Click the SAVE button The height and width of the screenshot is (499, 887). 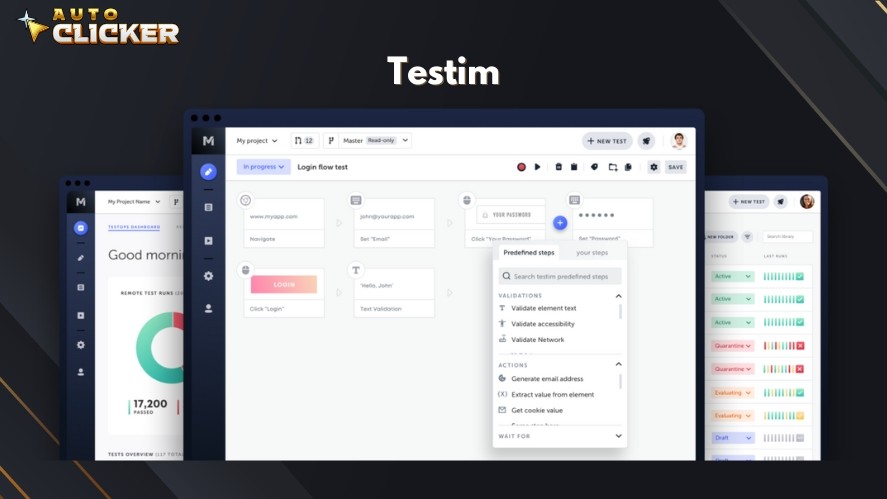(x=675, y=167)
